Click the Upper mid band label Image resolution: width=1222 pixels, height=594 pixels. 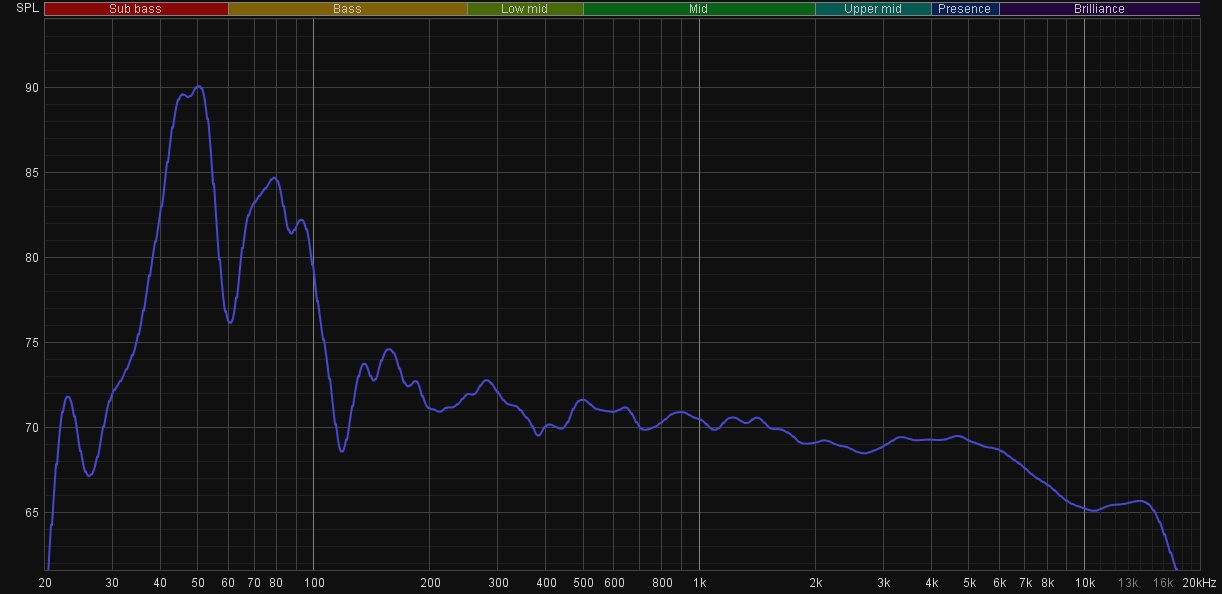tap(873, 9)
